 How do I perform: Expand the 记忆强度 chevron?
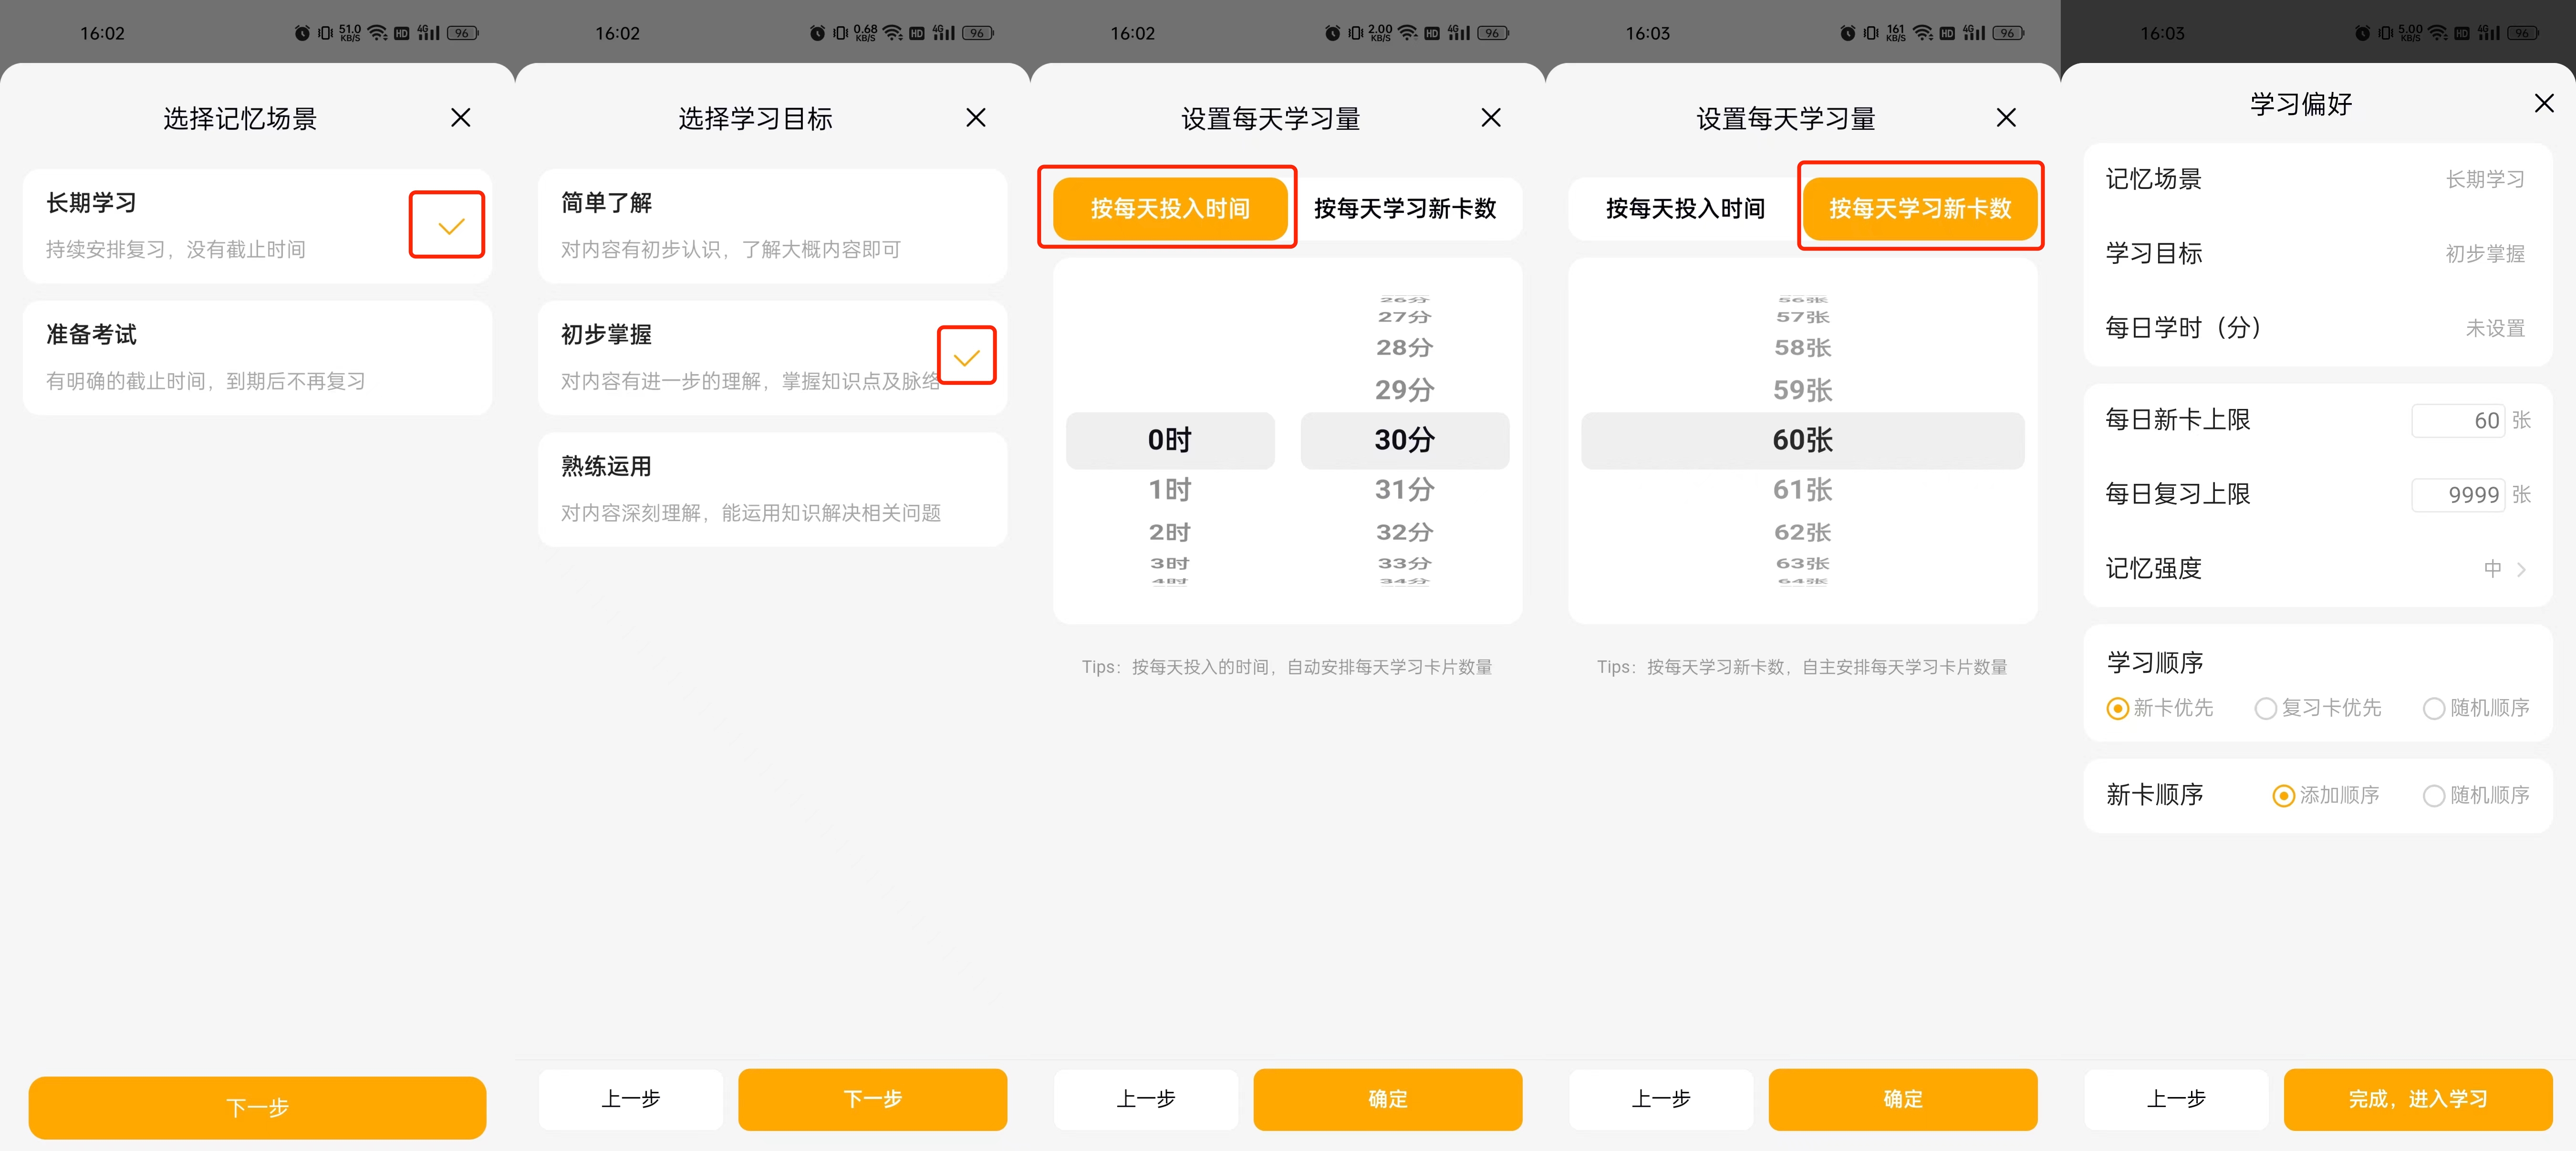[x=2521, y=569]
